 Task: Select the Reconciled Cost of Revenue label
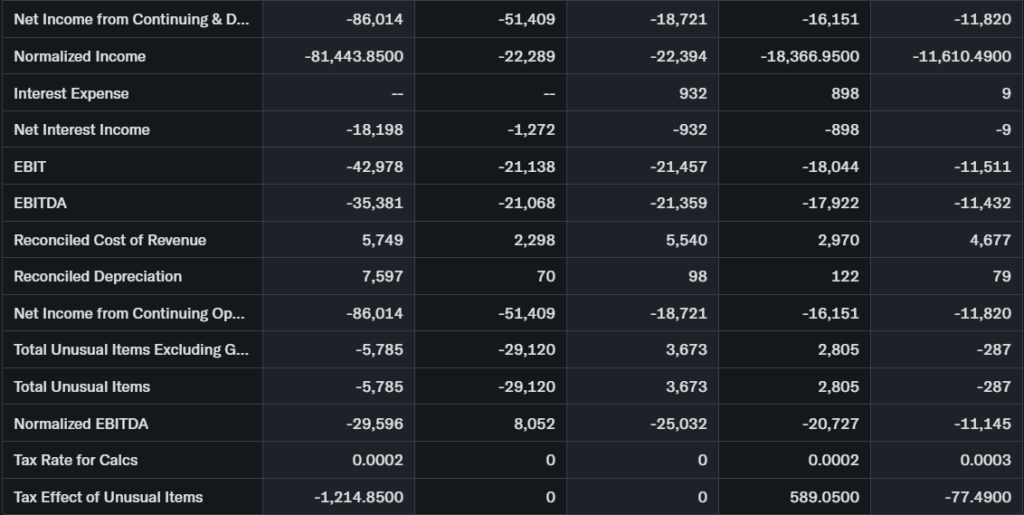[110, 240]
